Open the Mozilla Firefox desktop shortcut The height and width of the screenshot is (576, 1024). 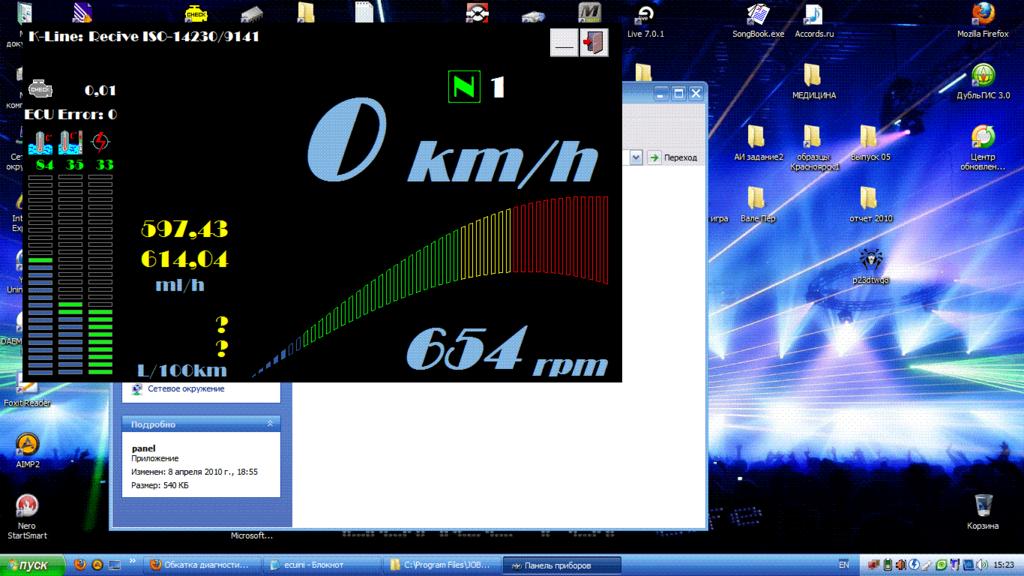point(982,14)
